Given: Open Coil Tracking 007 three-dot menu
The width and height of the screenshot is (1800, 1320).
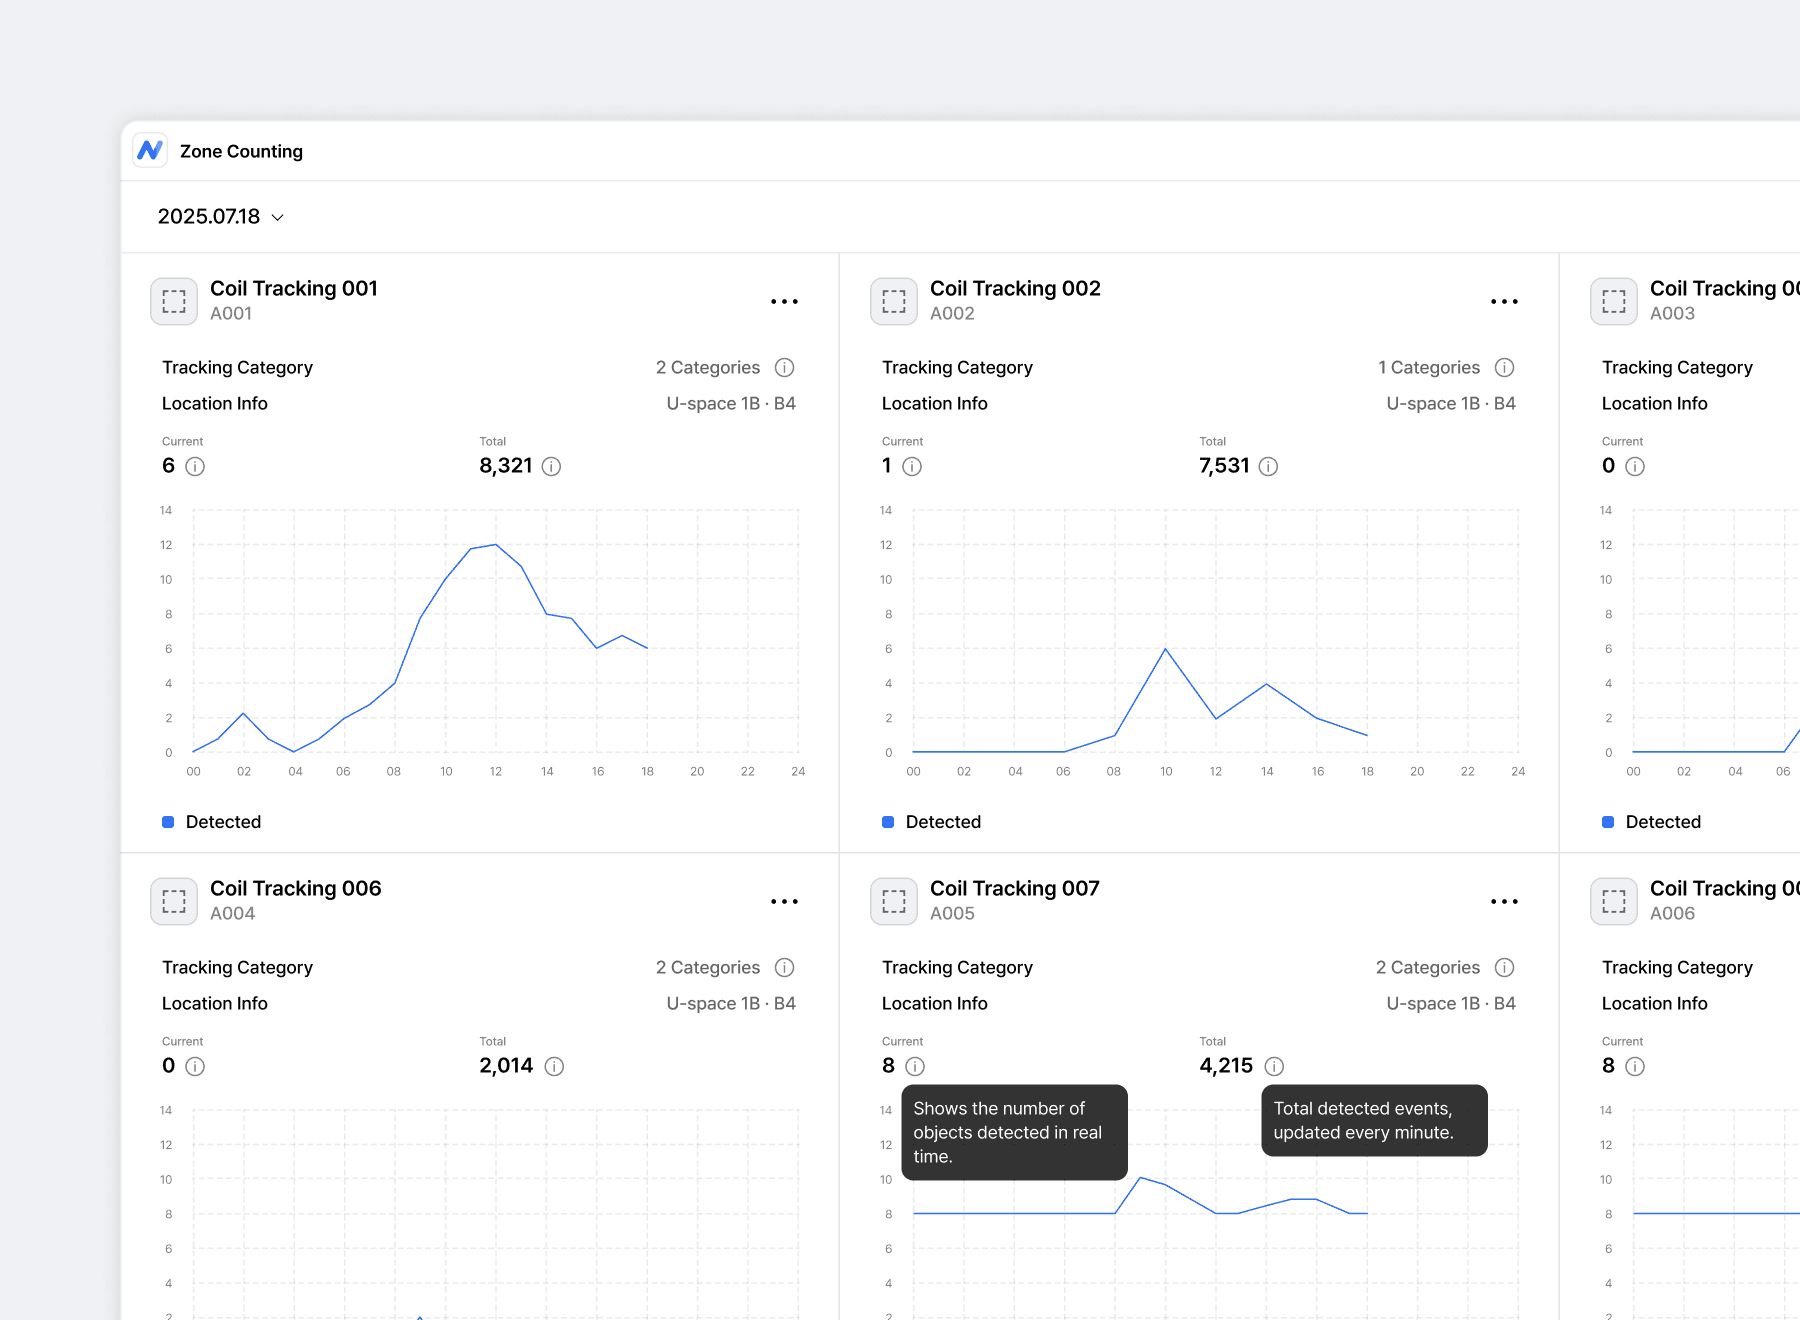Looking at the screenshot, I should [1504, 901].
